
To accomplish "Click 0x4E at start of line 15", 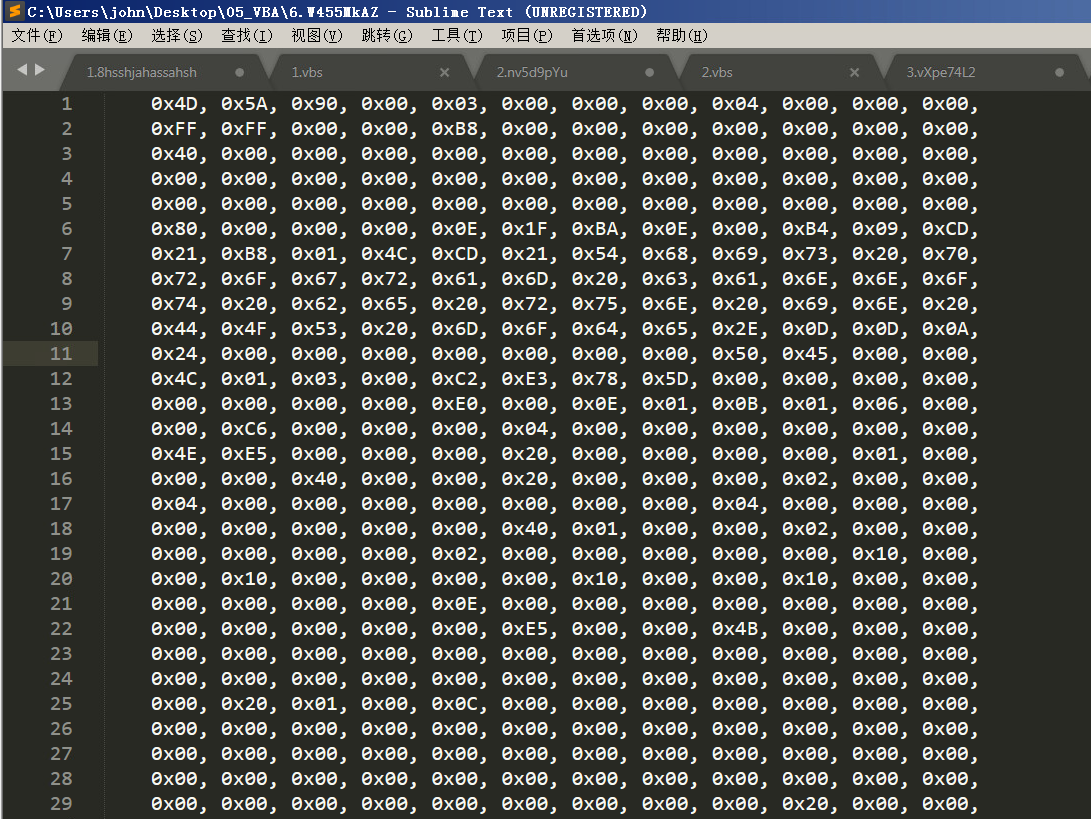I will point(175,454).
